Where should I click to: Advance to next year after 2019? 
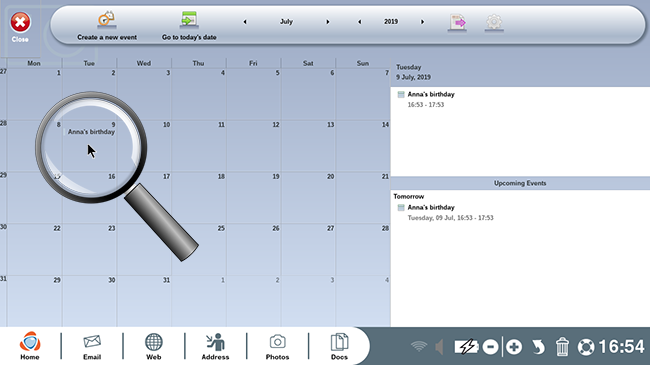[x=422, y=22]
